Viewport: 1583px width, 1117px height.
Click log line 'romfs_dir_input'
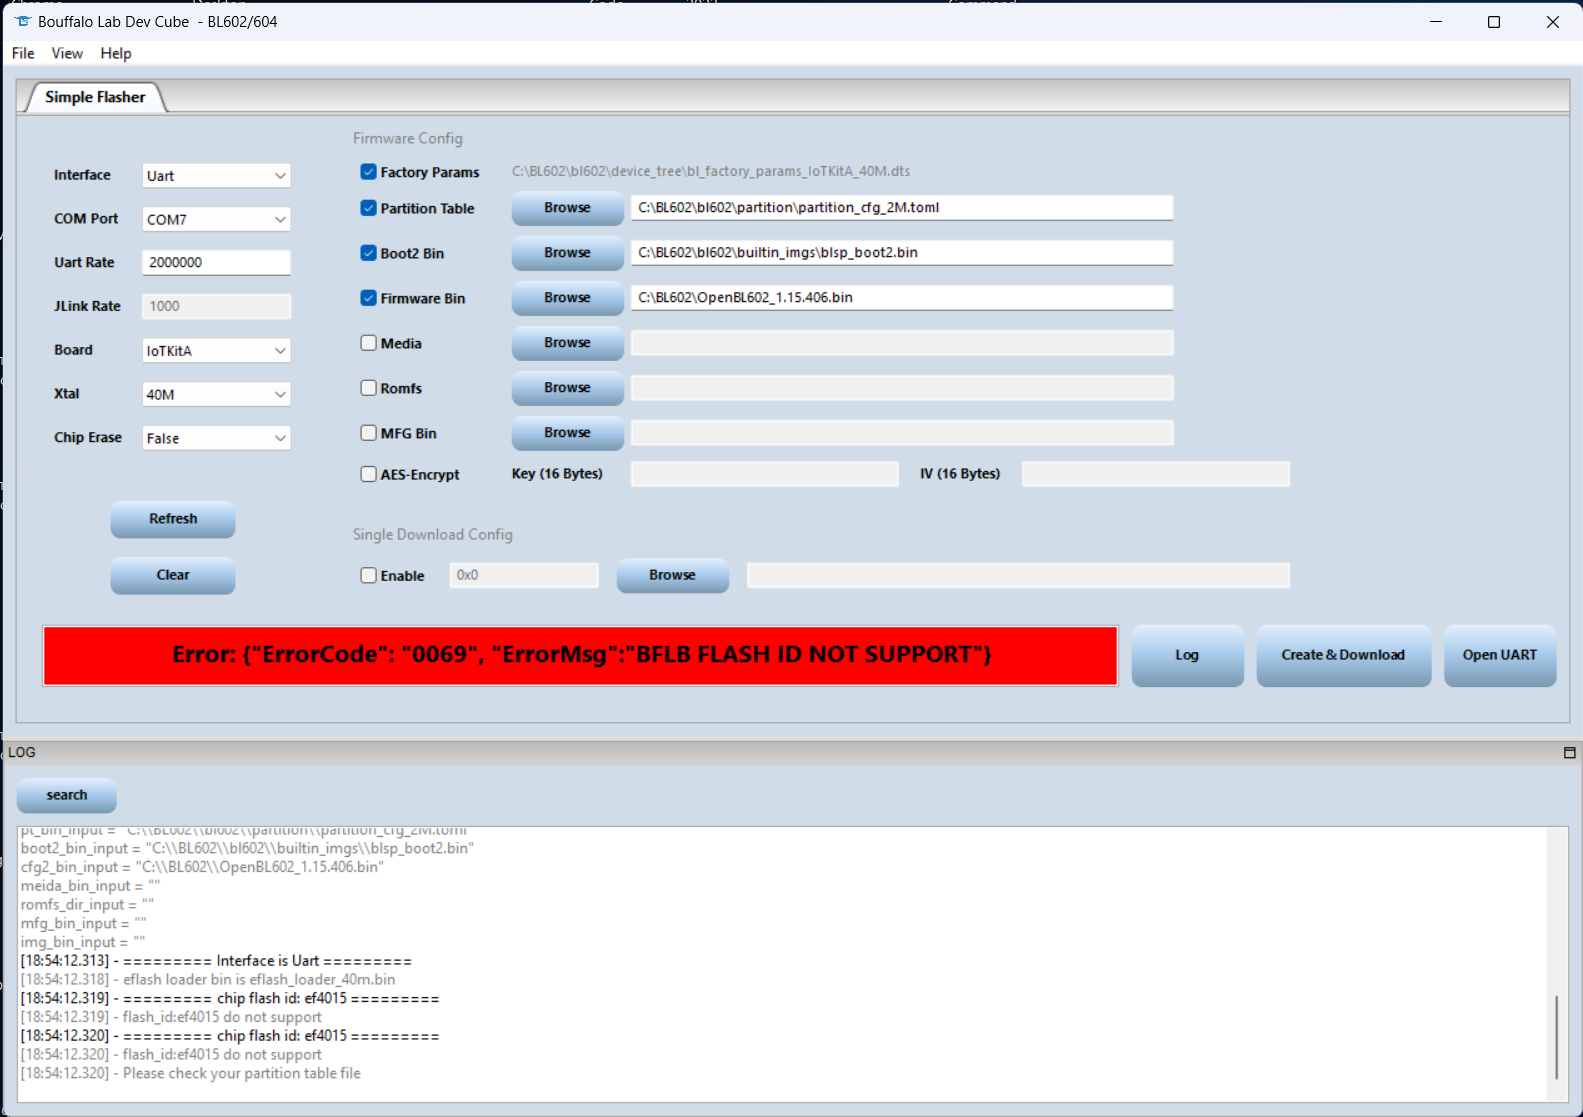(x=87, y=905)
